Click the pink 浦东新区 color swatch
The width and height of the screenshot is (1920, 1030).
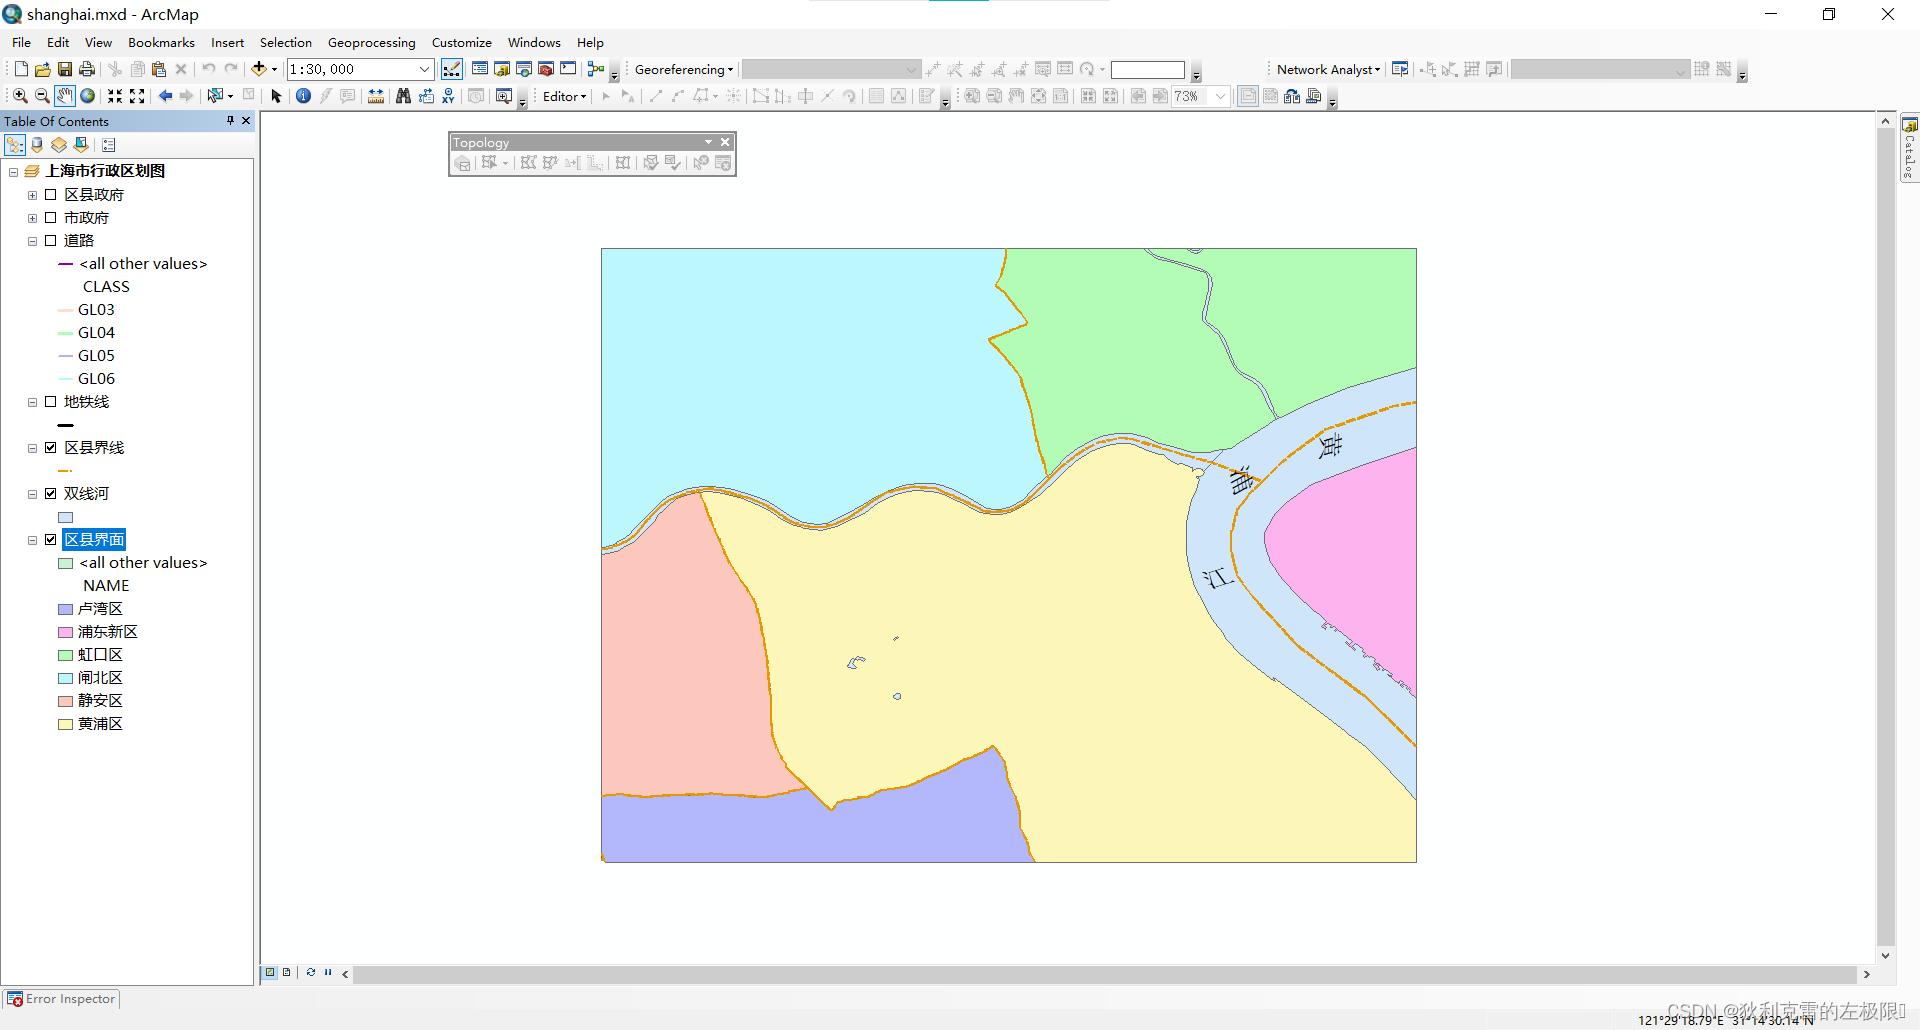tap(64, 631)
